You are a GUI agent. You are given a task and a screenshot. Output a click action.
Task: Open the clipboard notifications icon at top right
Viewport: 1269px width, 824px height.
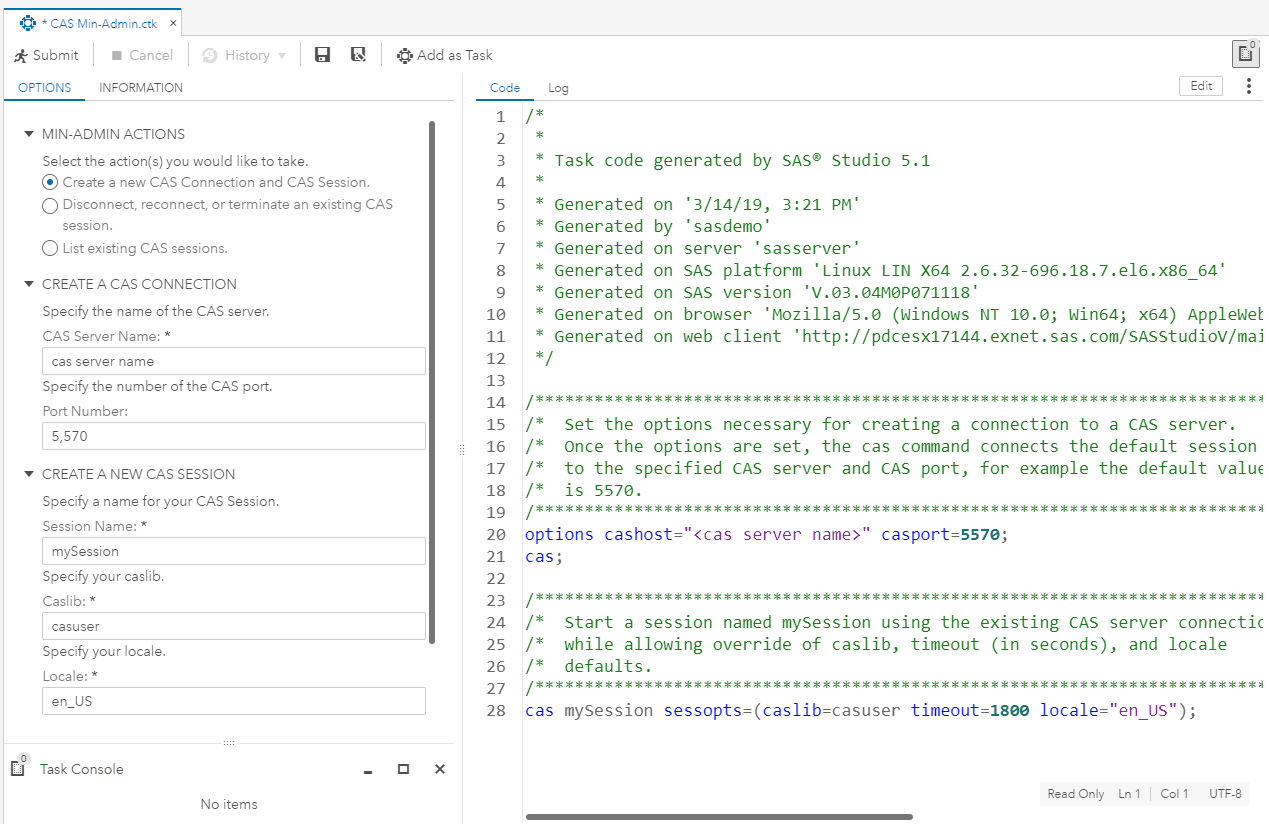click(1245, 54)
